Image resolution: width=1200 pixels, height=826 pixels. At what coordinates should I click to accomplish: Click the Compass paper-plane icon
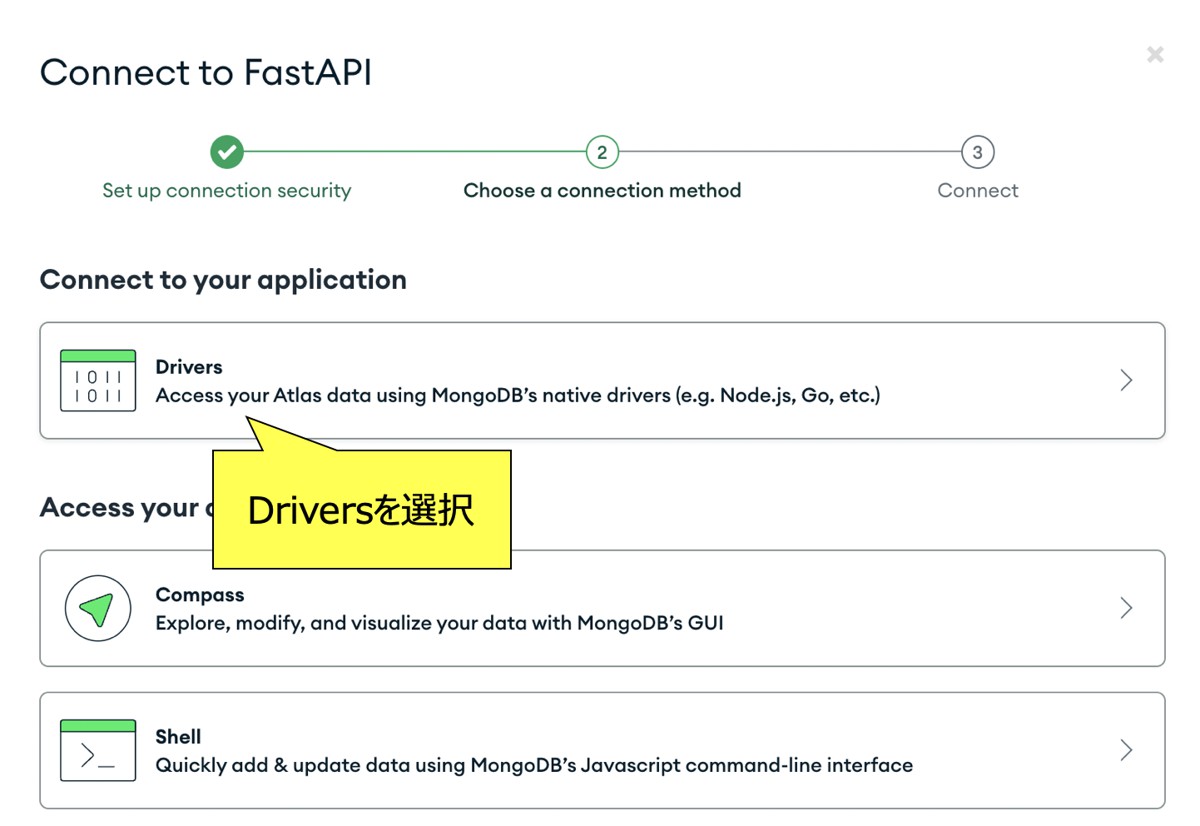98,608
